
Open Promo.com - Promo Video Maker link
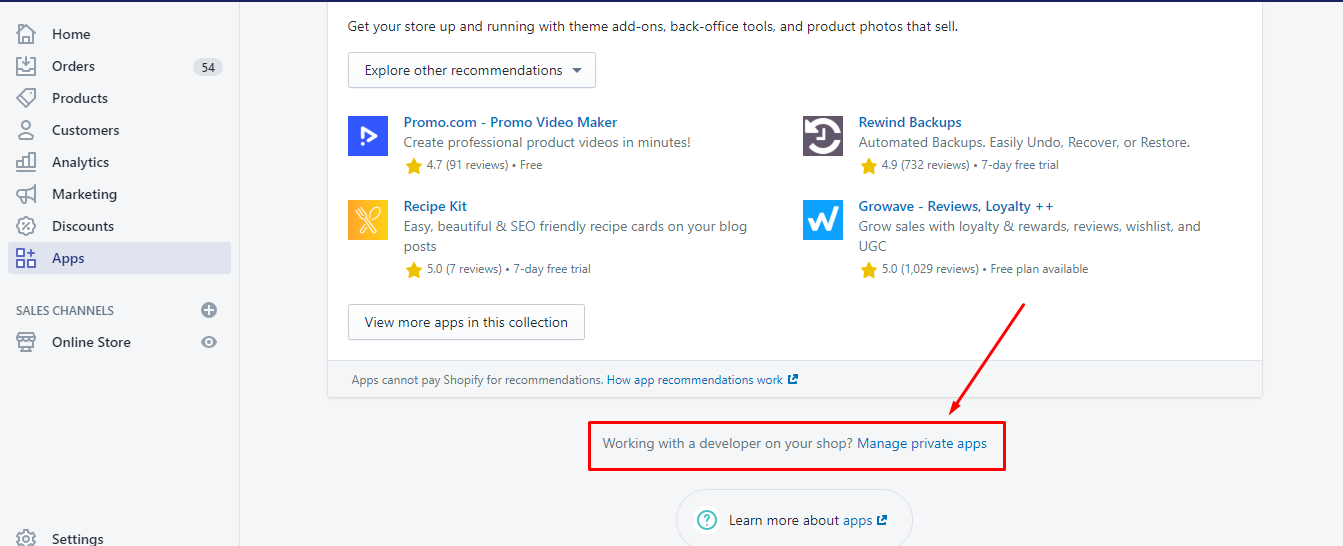(x=510, y=122)
